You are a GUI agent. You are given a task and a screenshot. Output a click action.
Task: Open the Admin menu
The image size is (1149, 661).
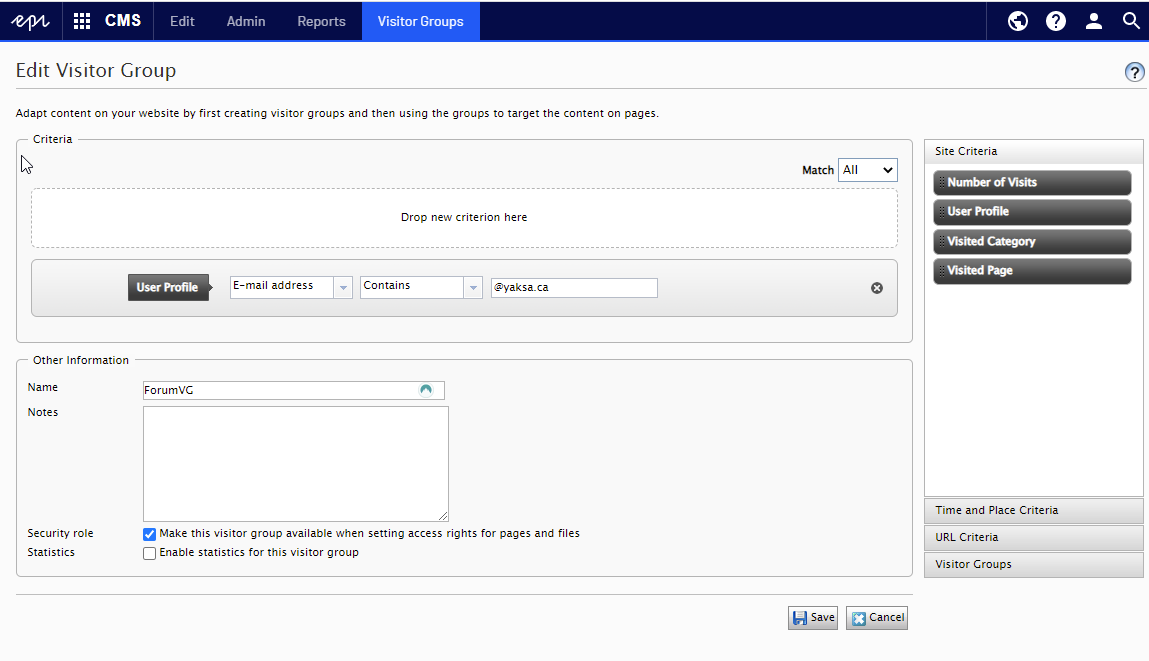245,21
